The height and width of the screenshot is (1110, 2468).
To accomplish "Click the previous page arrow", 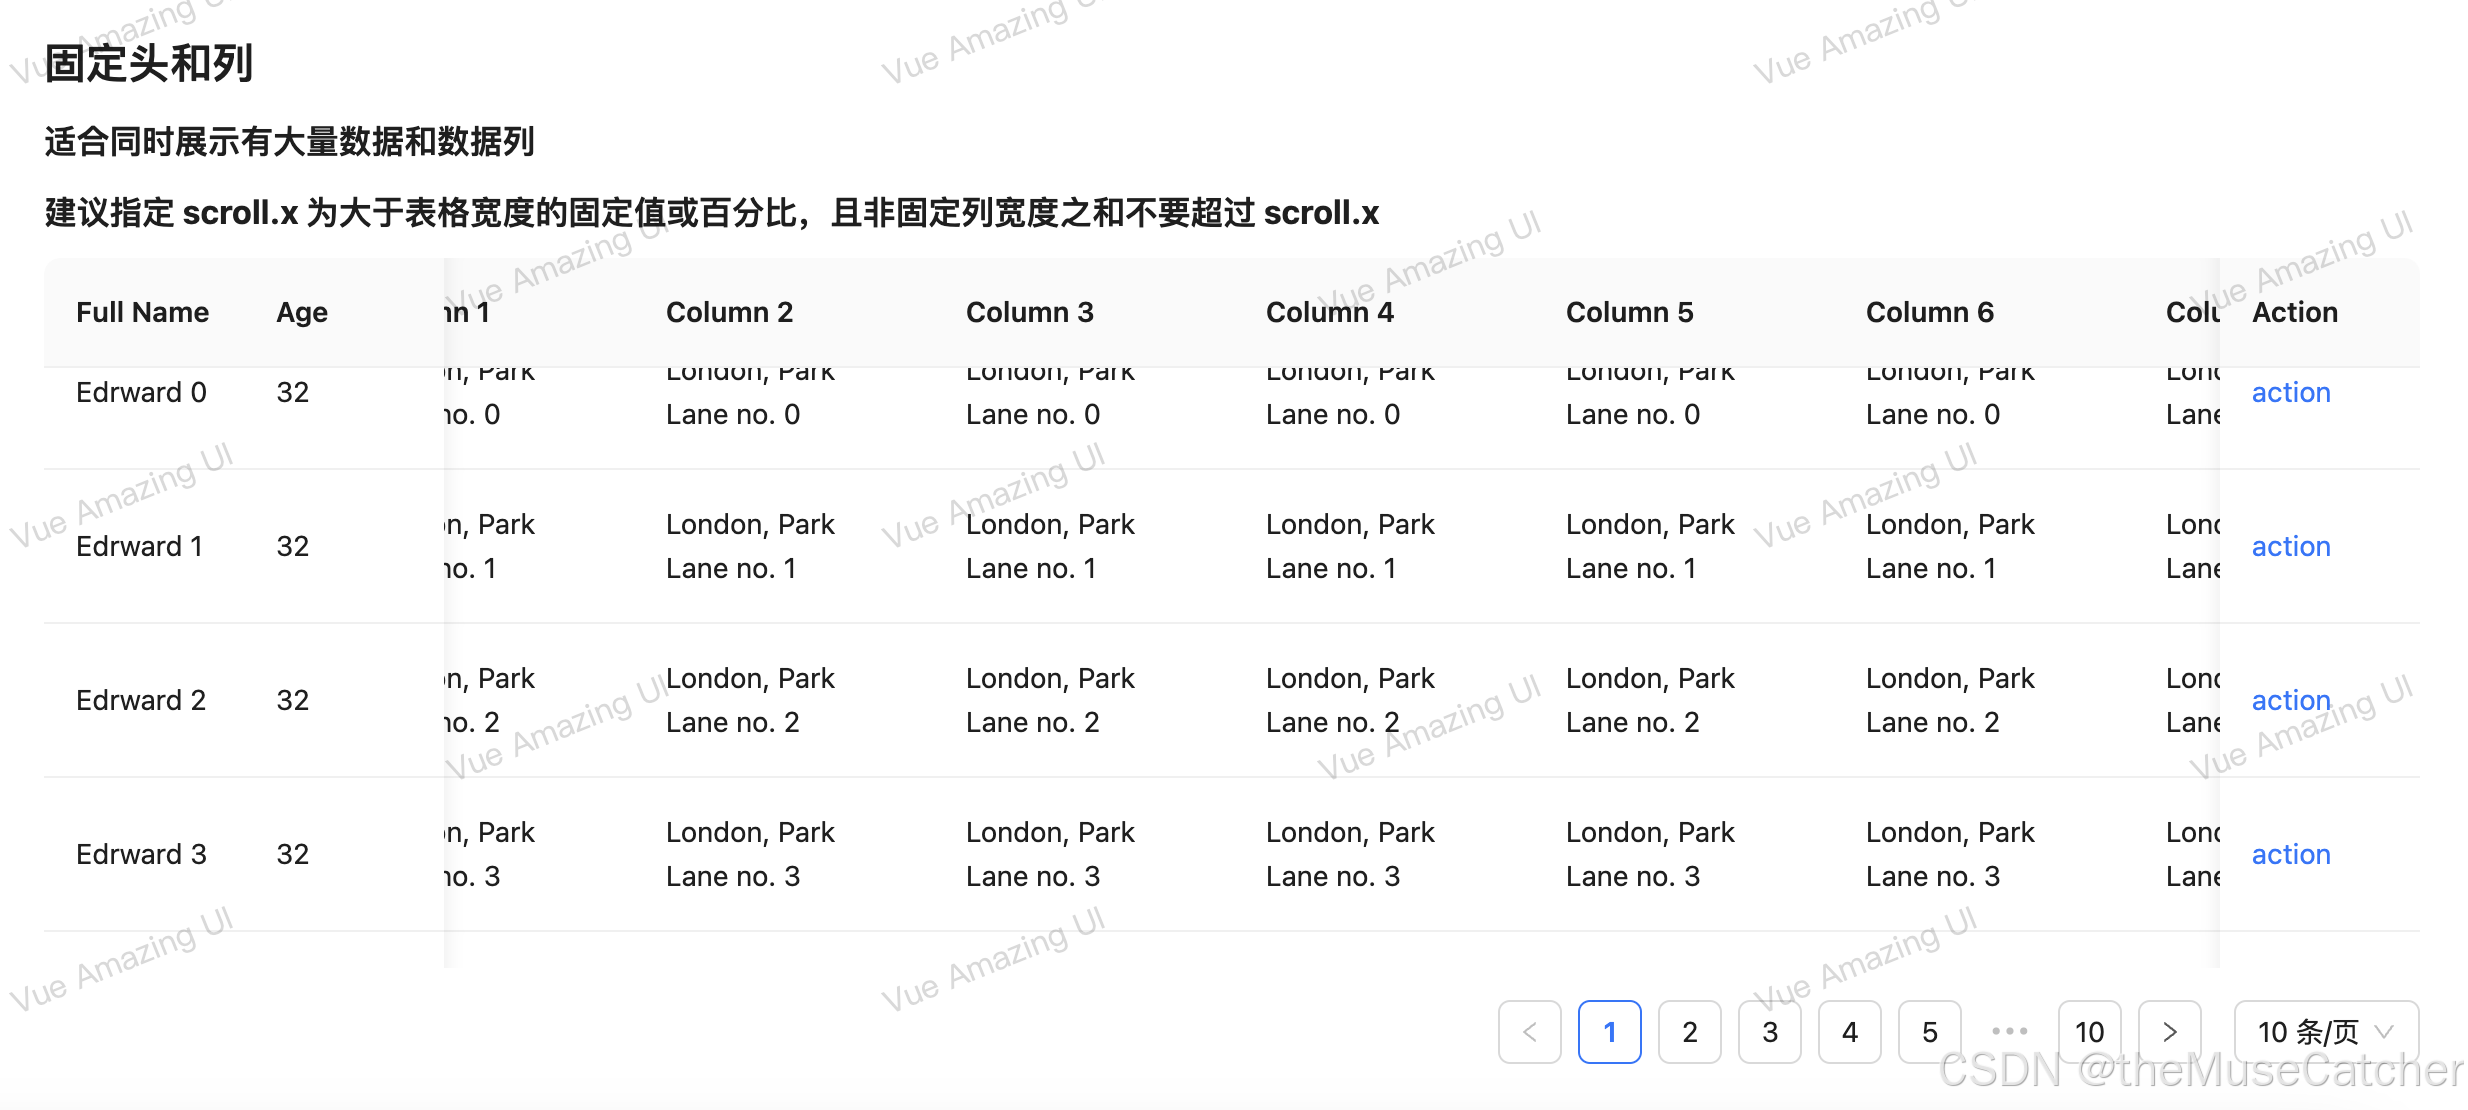I will point(1530,1031).
